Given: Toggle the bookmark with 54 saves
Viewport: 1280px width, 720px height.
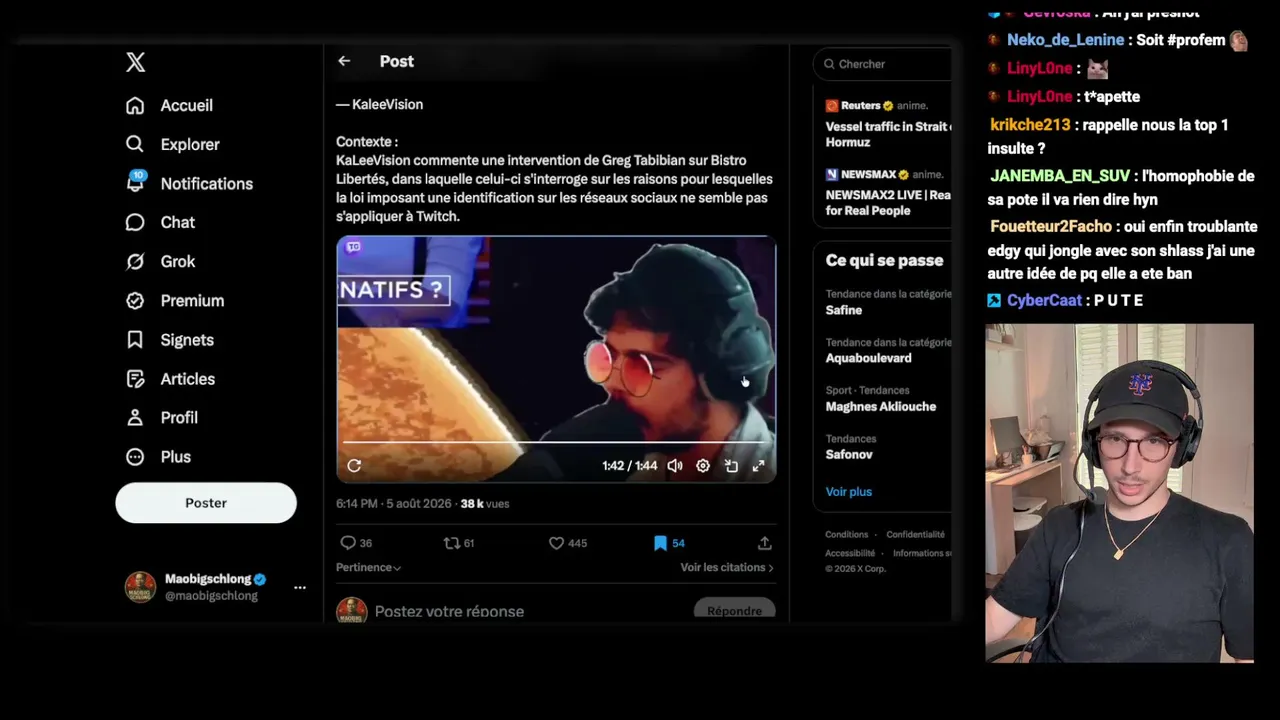Looking at the screenshot, I should click(669, 543).
